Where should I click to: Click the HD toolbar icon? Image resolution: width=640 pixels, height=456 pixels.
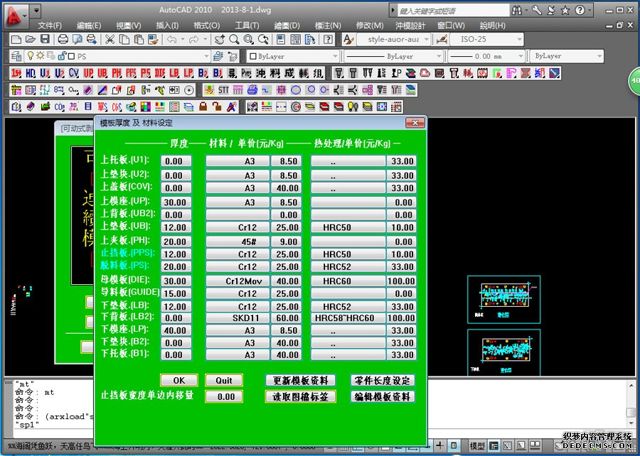(x=31, y=73)
